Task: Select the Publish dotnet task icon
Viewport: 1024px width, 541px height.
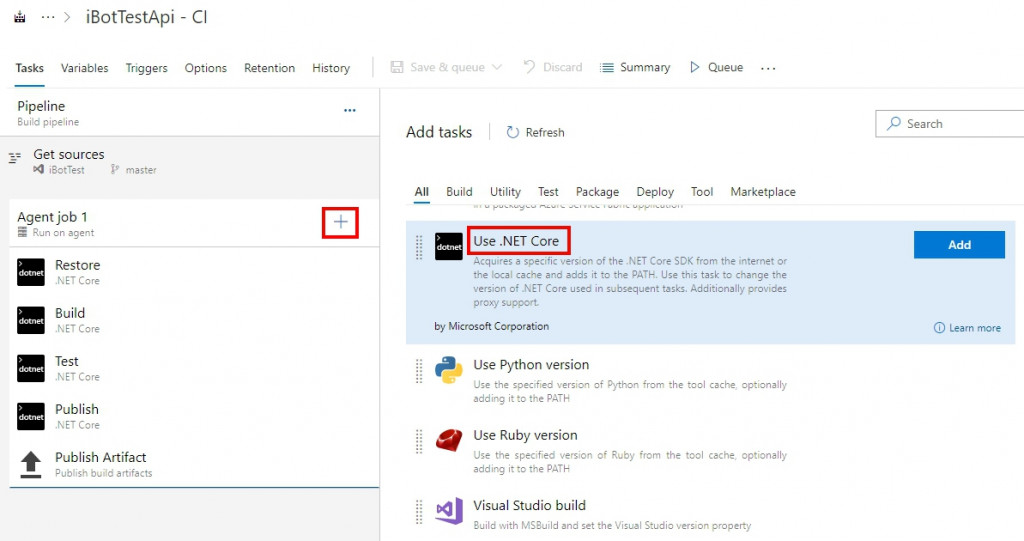Action: [31, 416]
